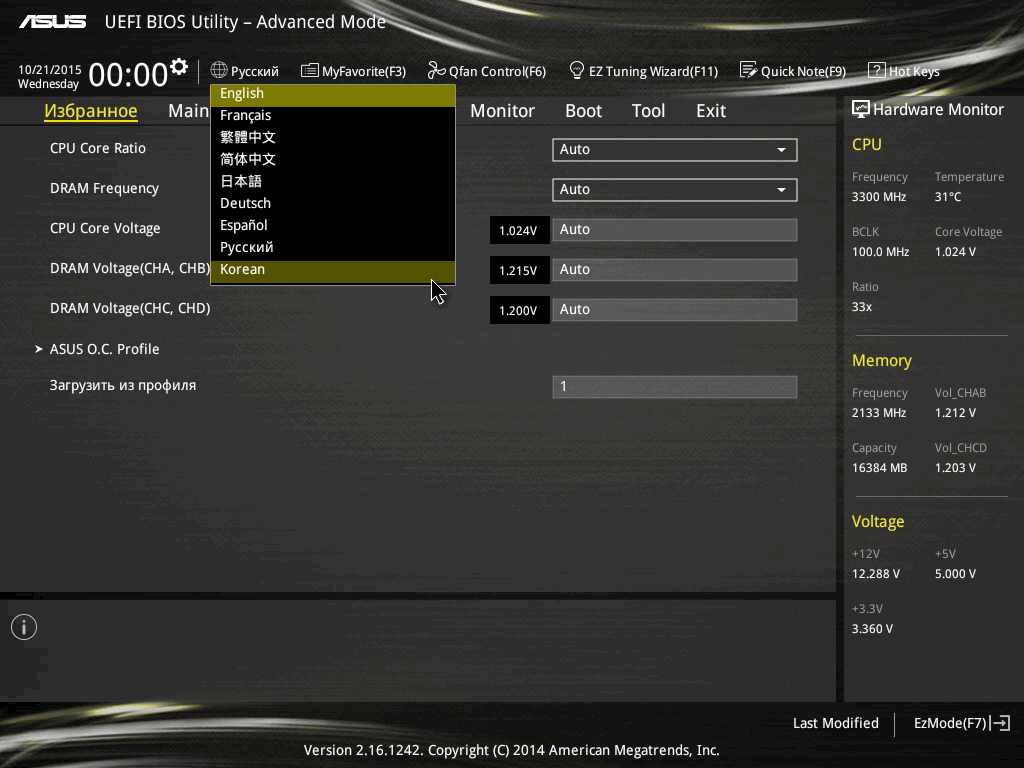Click the EzMode exit arrow icon
This screenshot has width=1024, height=768.
(x=1000, y=723)
